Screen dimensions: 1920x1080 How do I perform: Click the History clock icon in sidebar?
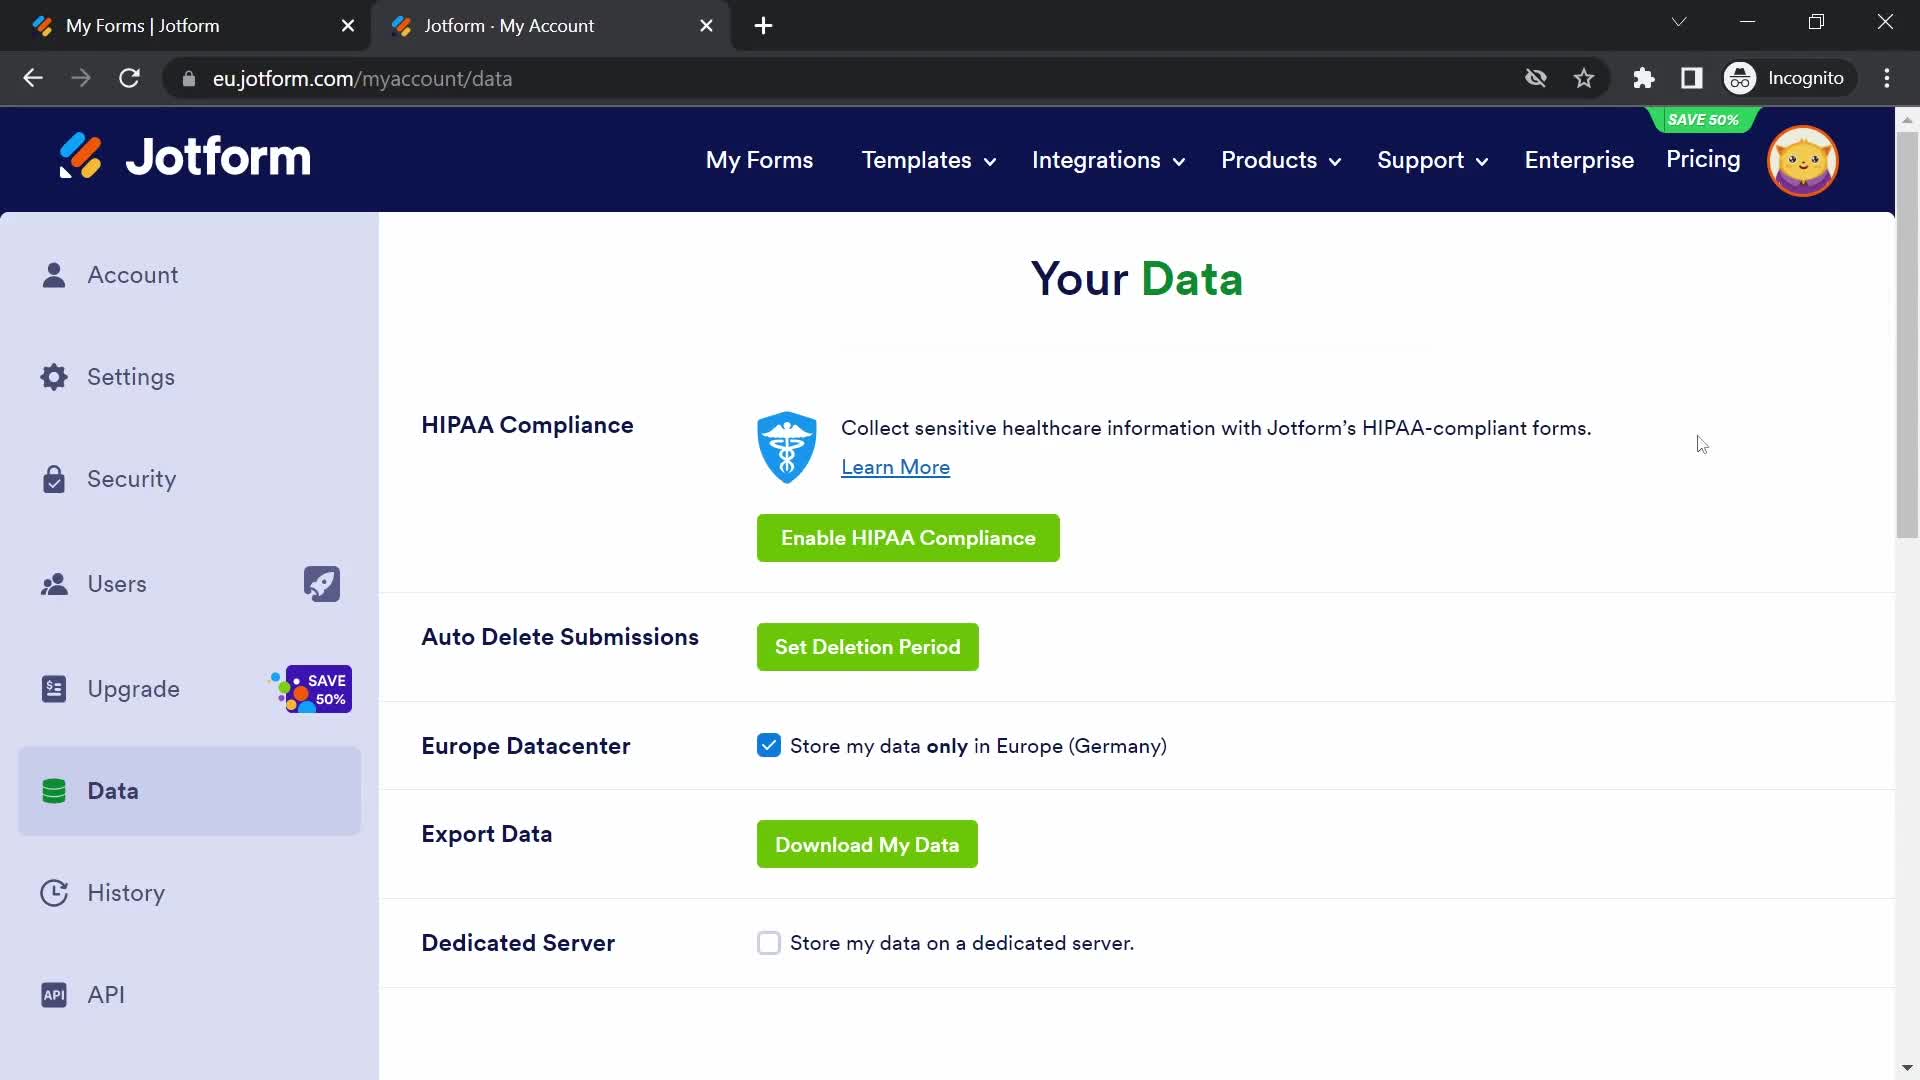(54, 893)
